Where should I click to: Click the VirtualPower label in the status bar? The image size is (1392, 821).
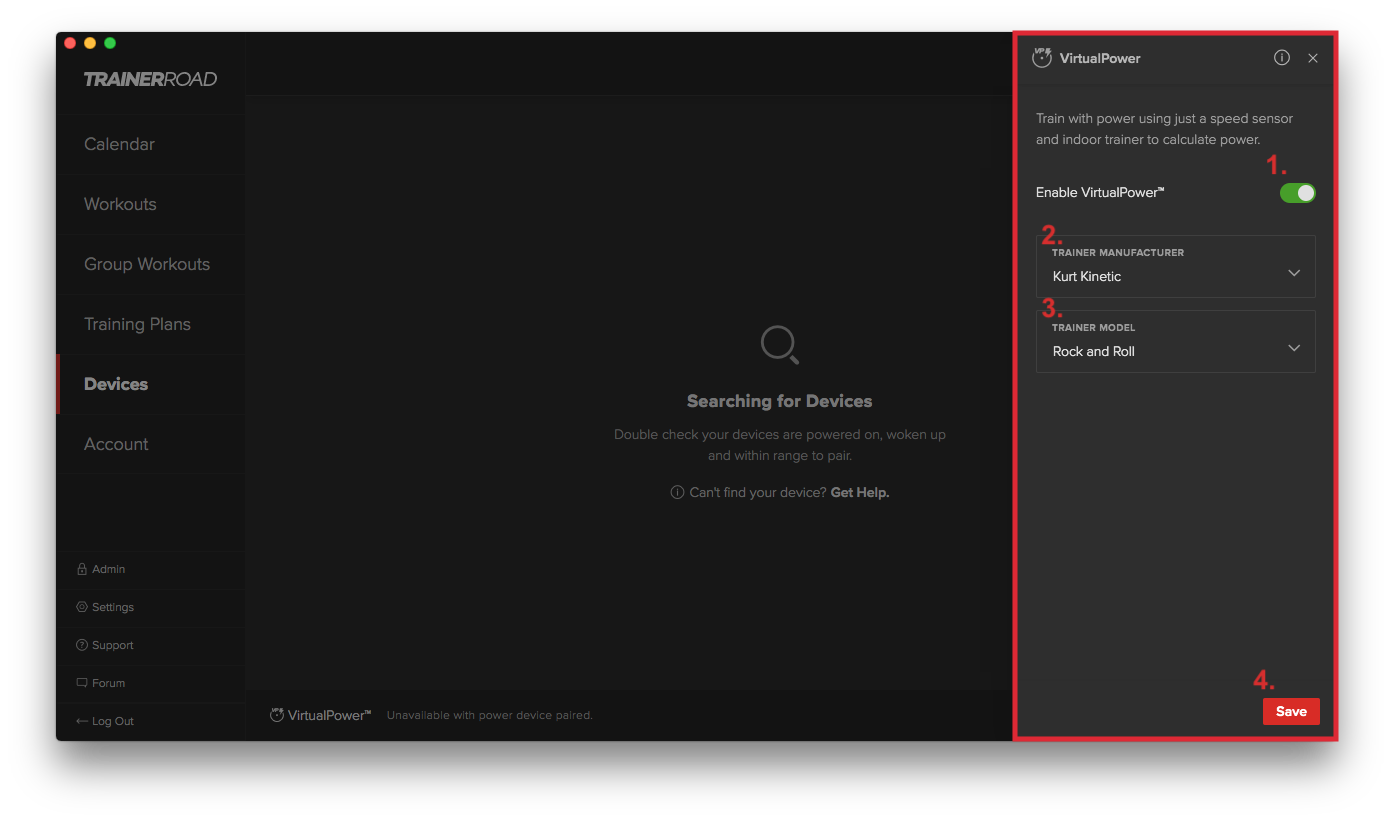tap(330, 715)
